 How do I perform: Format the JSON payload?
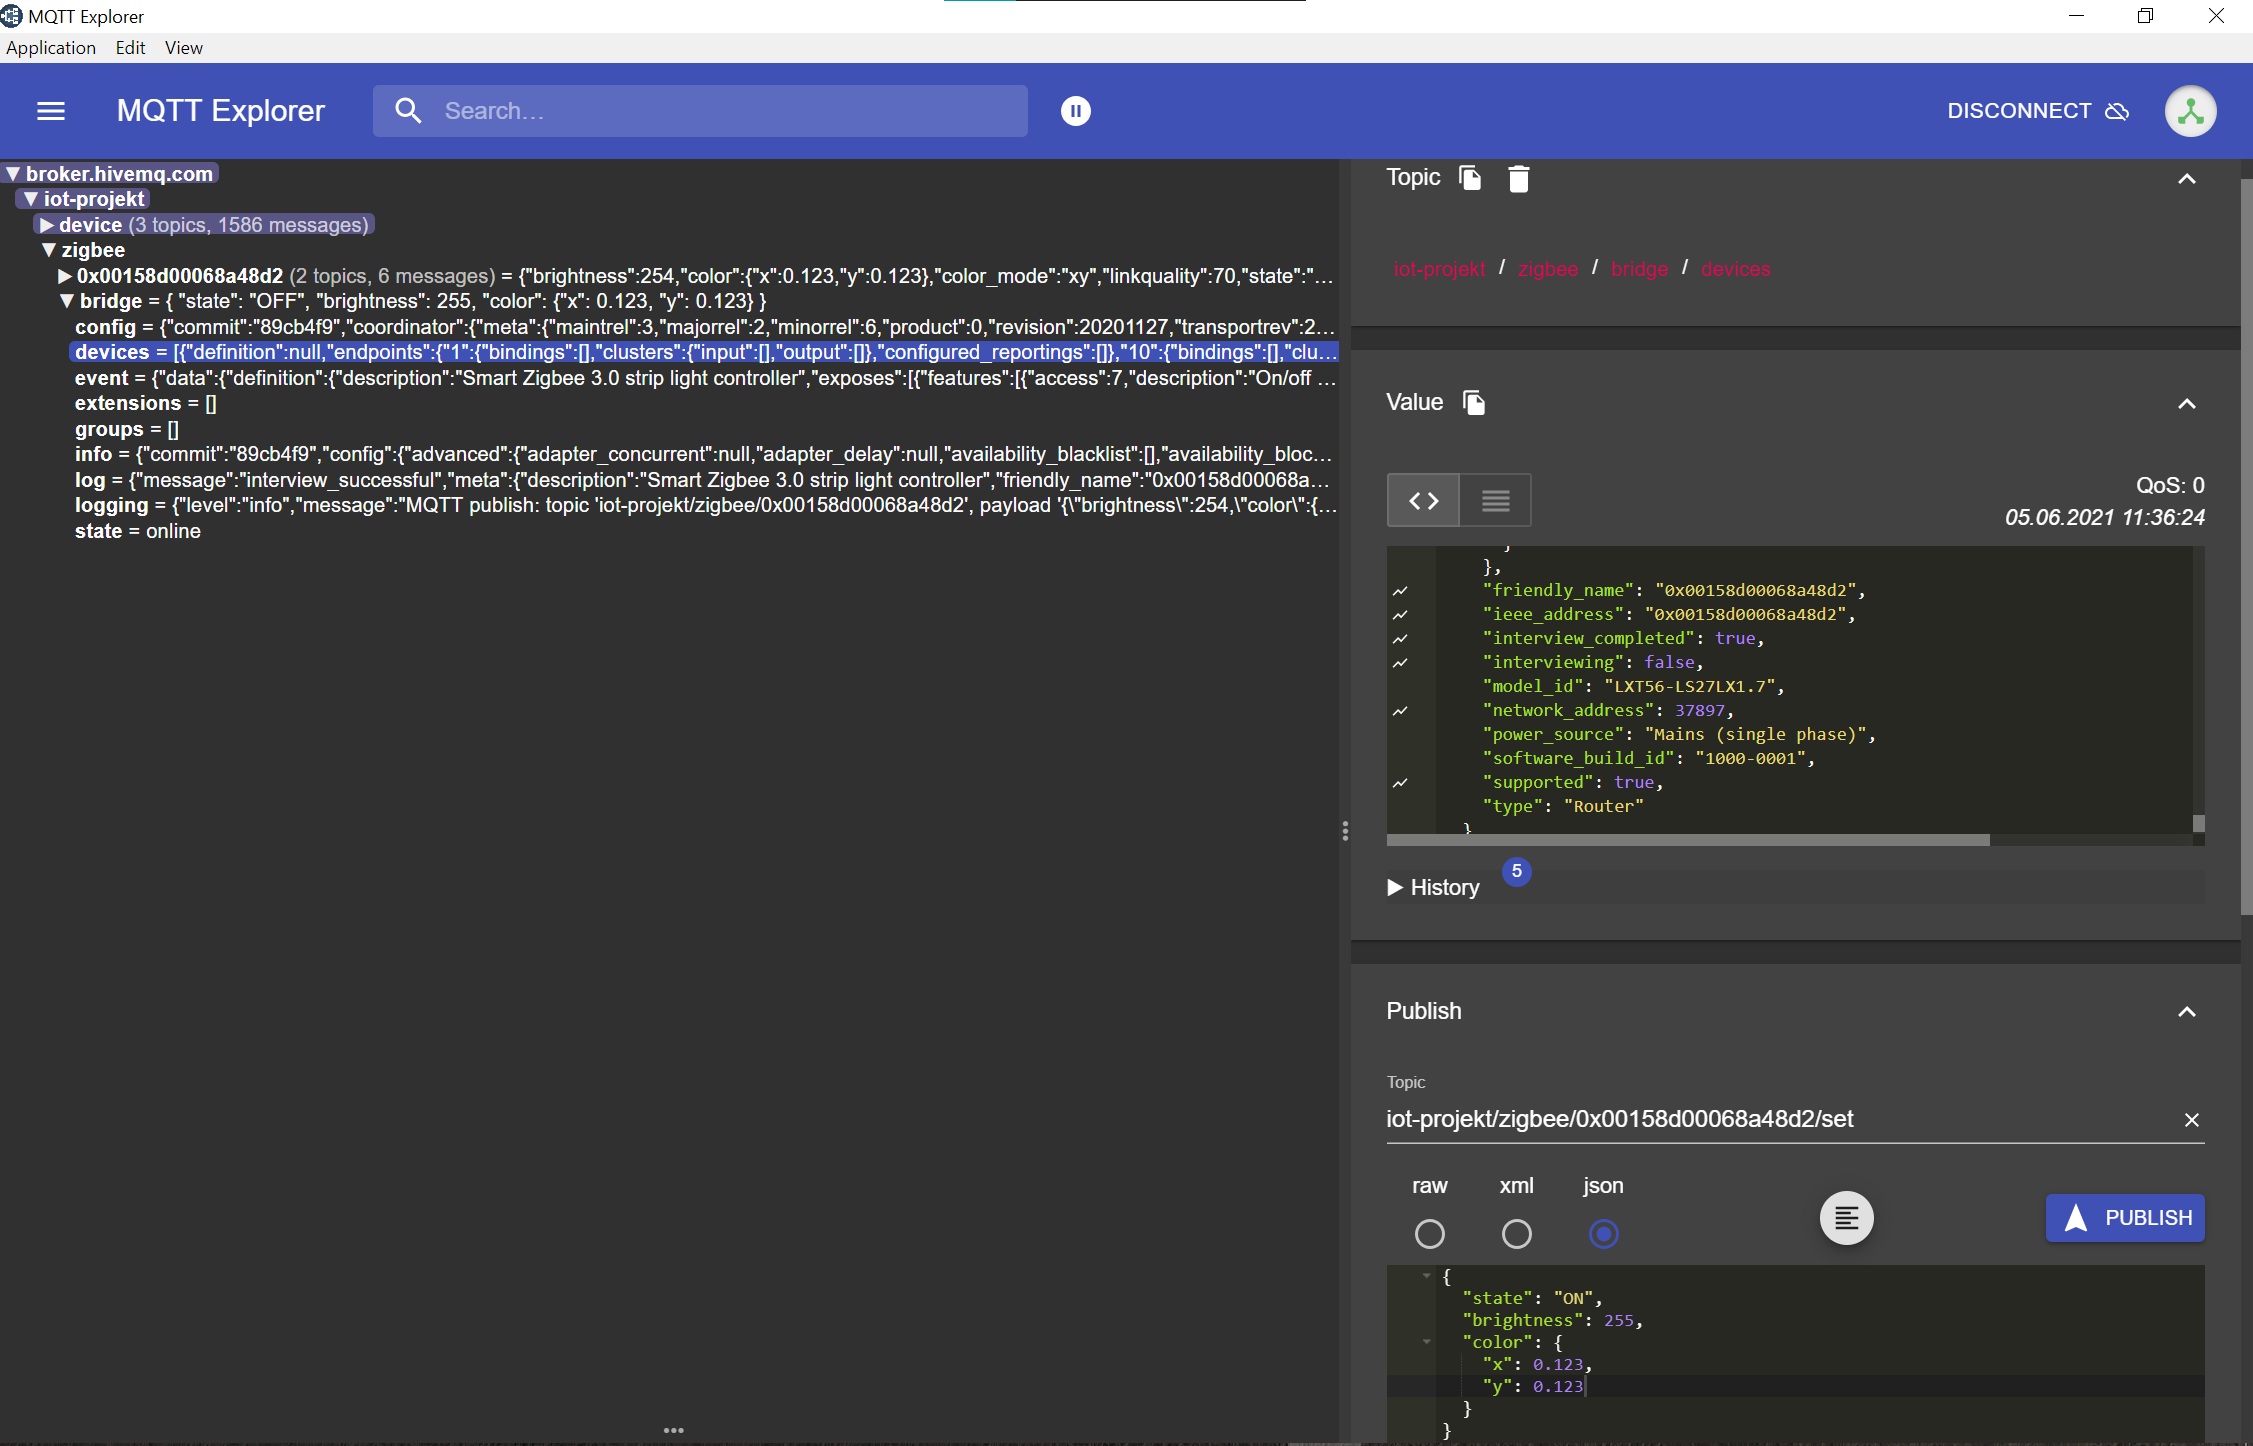[x=1846, y=1218]
